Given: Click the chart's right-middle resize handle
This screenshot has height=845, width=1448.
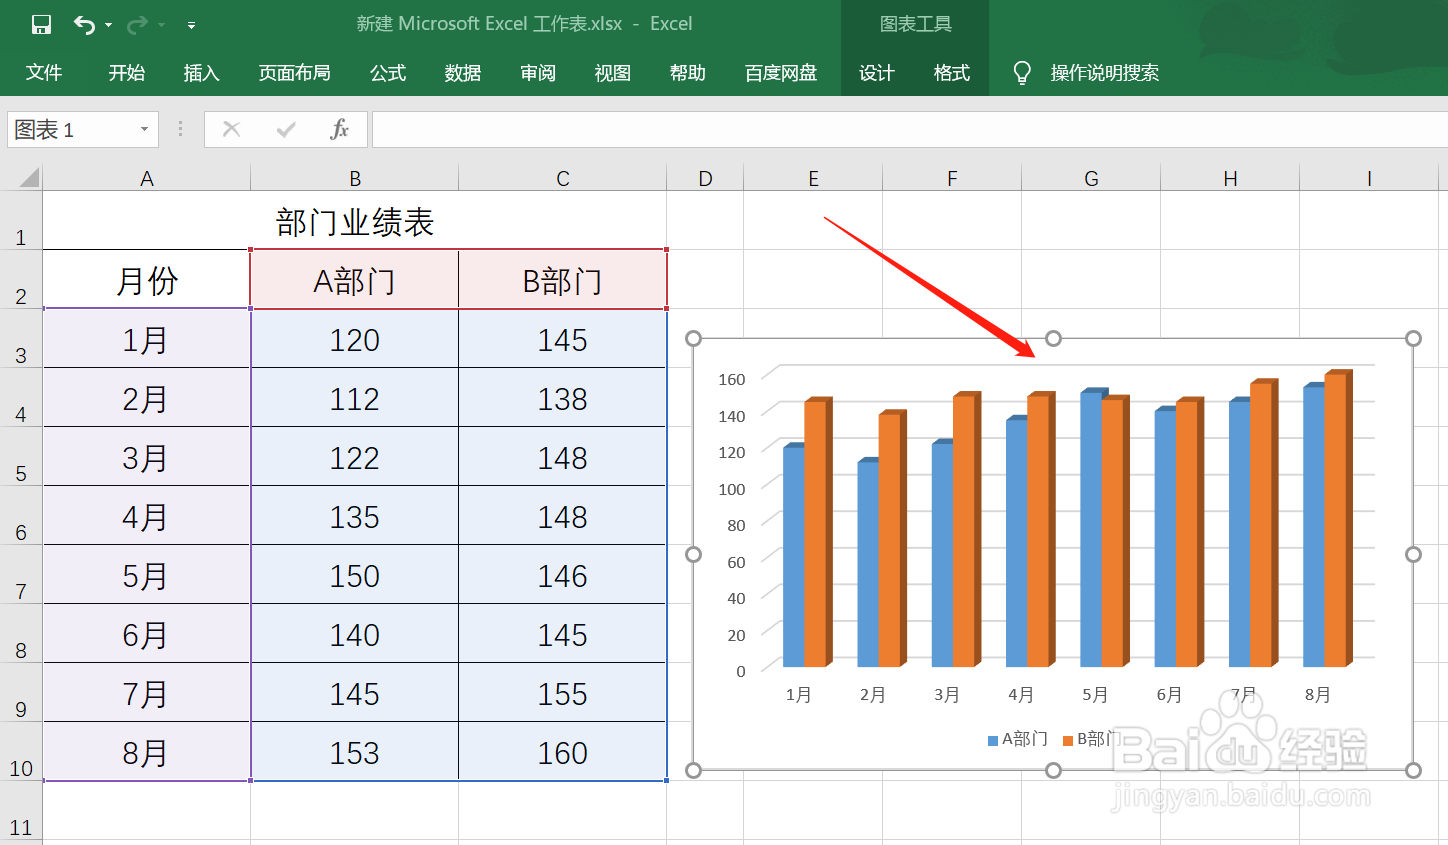Looking at the screenshot, I should [1413, 554].
